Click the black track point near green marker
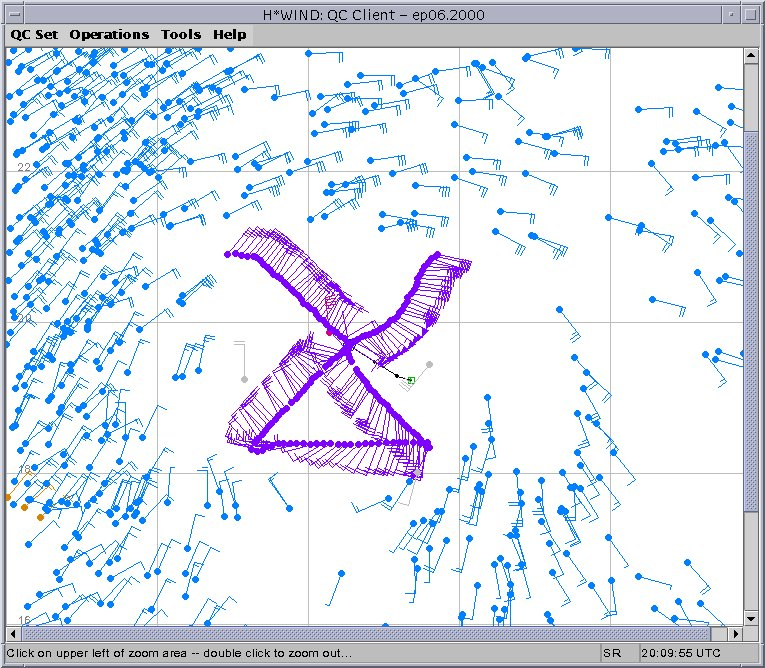This screenshot has width=765, height=668. [x=398, y=375]
